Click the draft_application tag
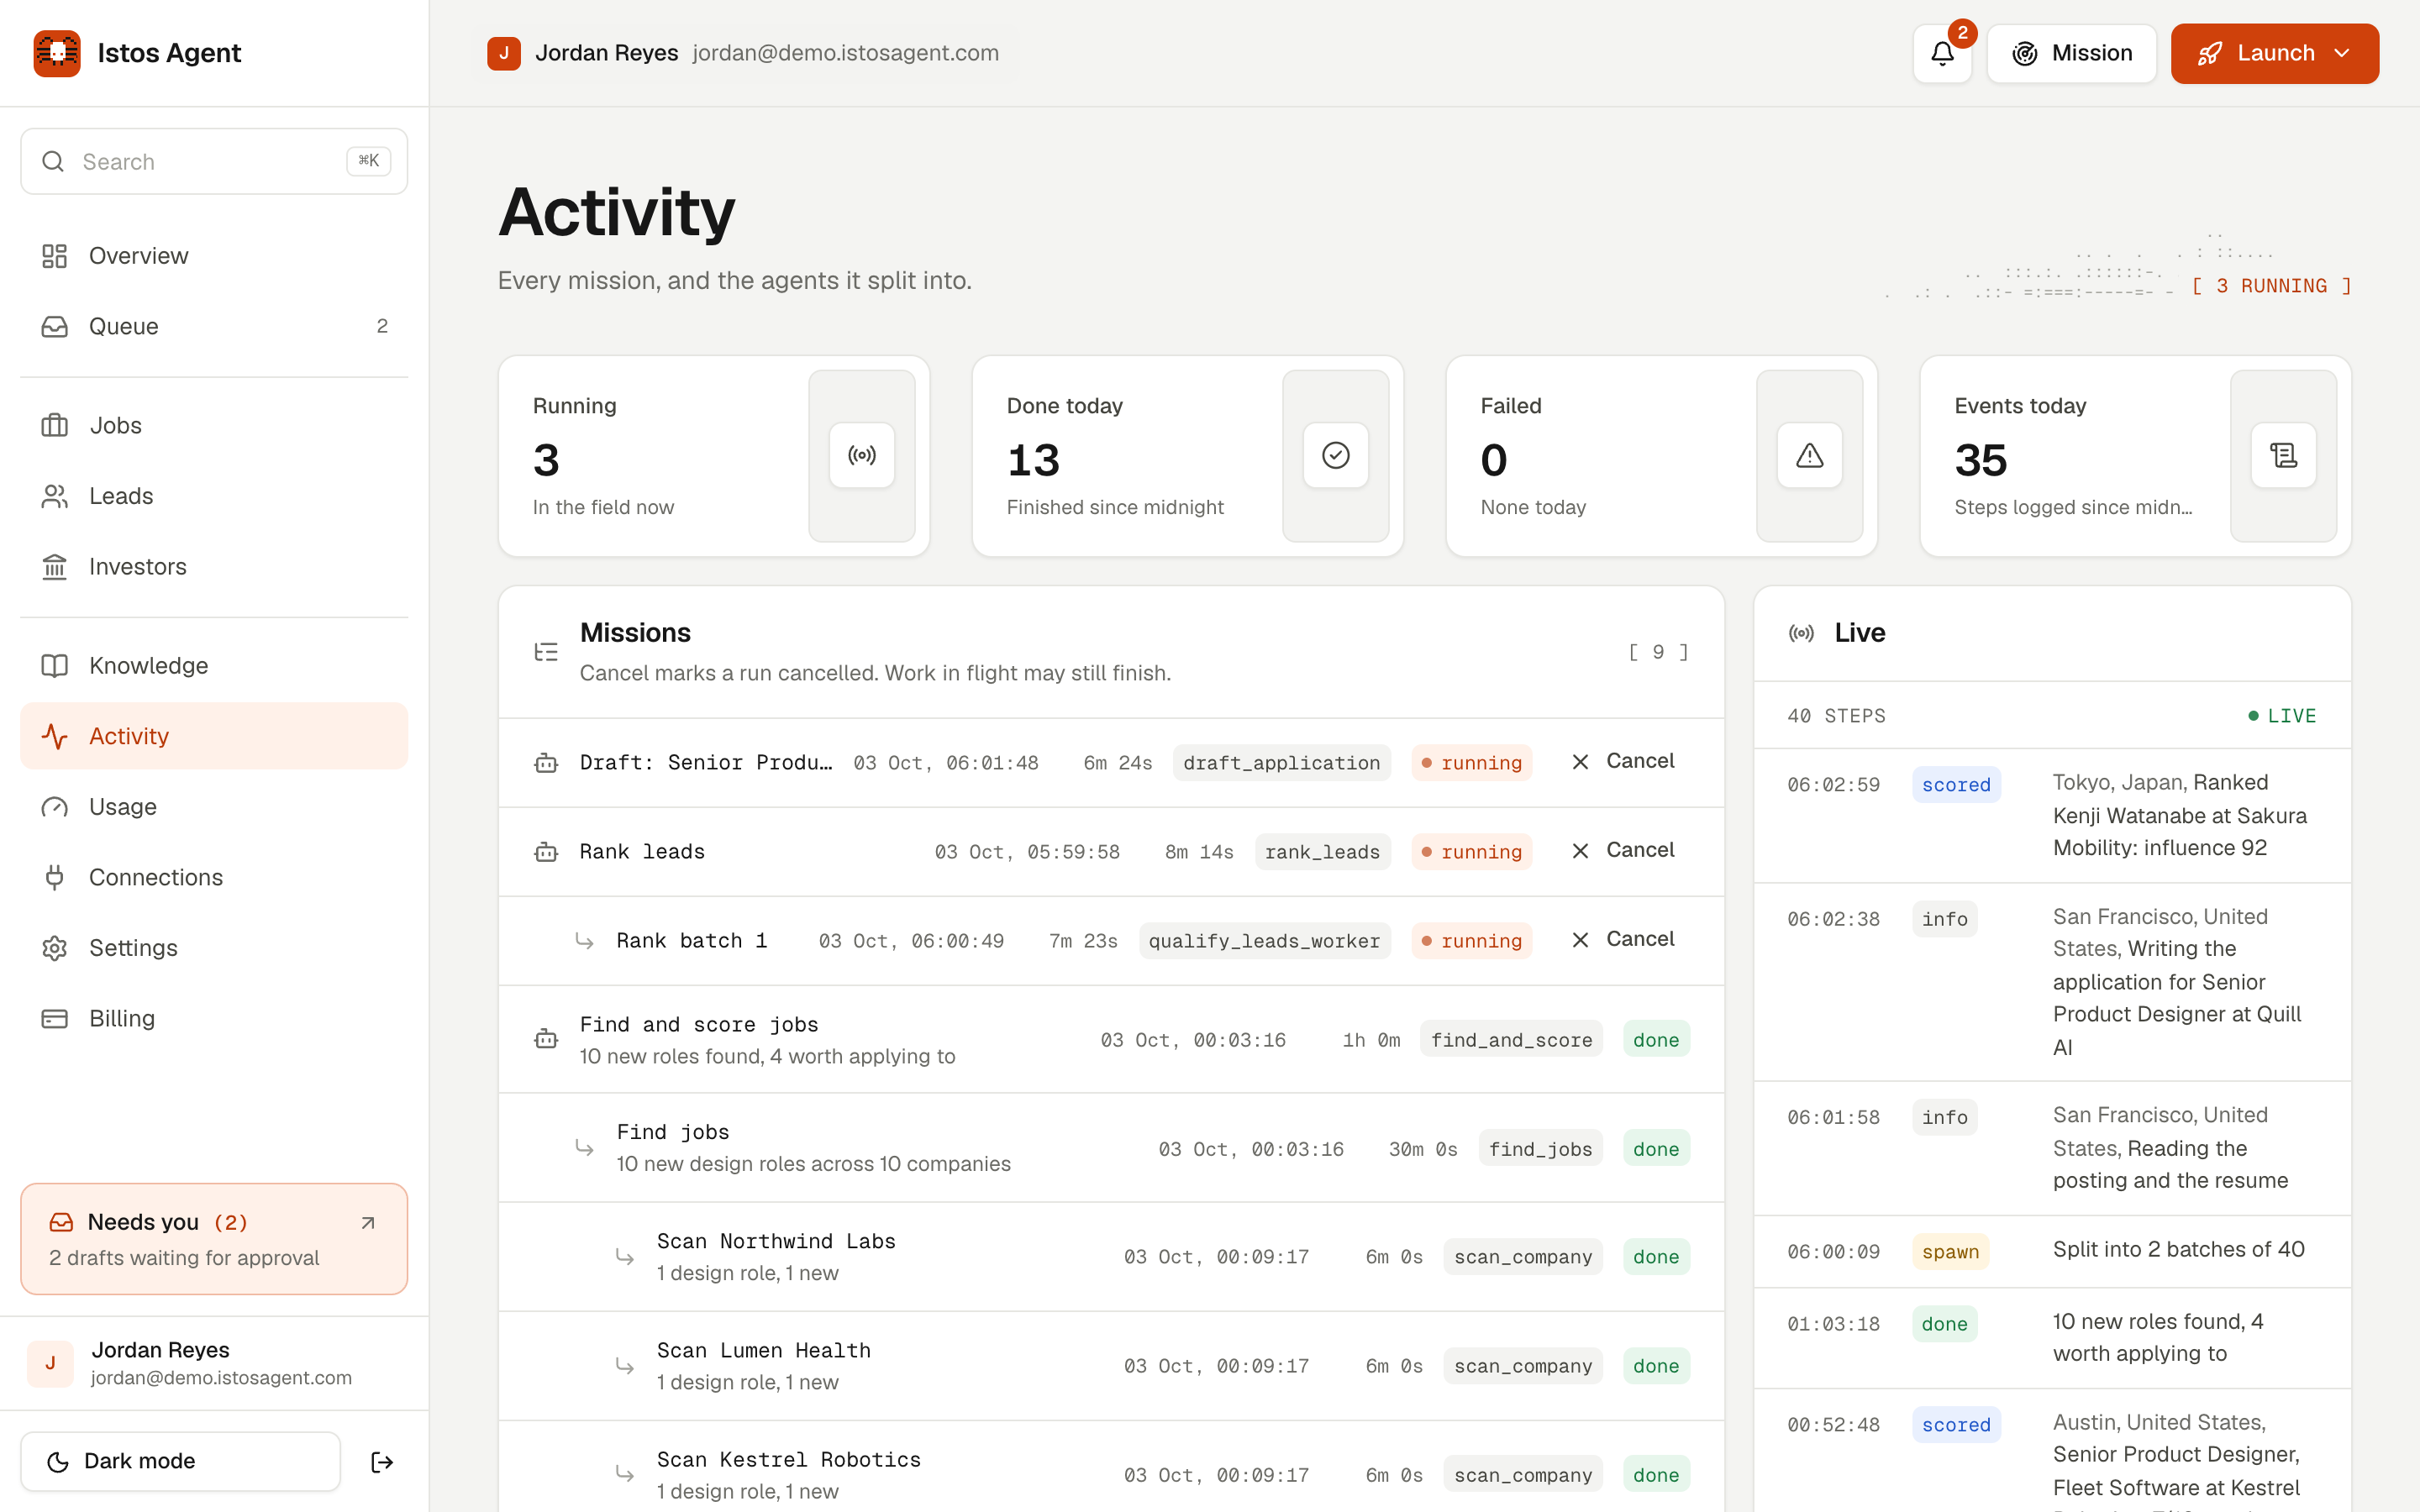 click(x=1281, y=763)
